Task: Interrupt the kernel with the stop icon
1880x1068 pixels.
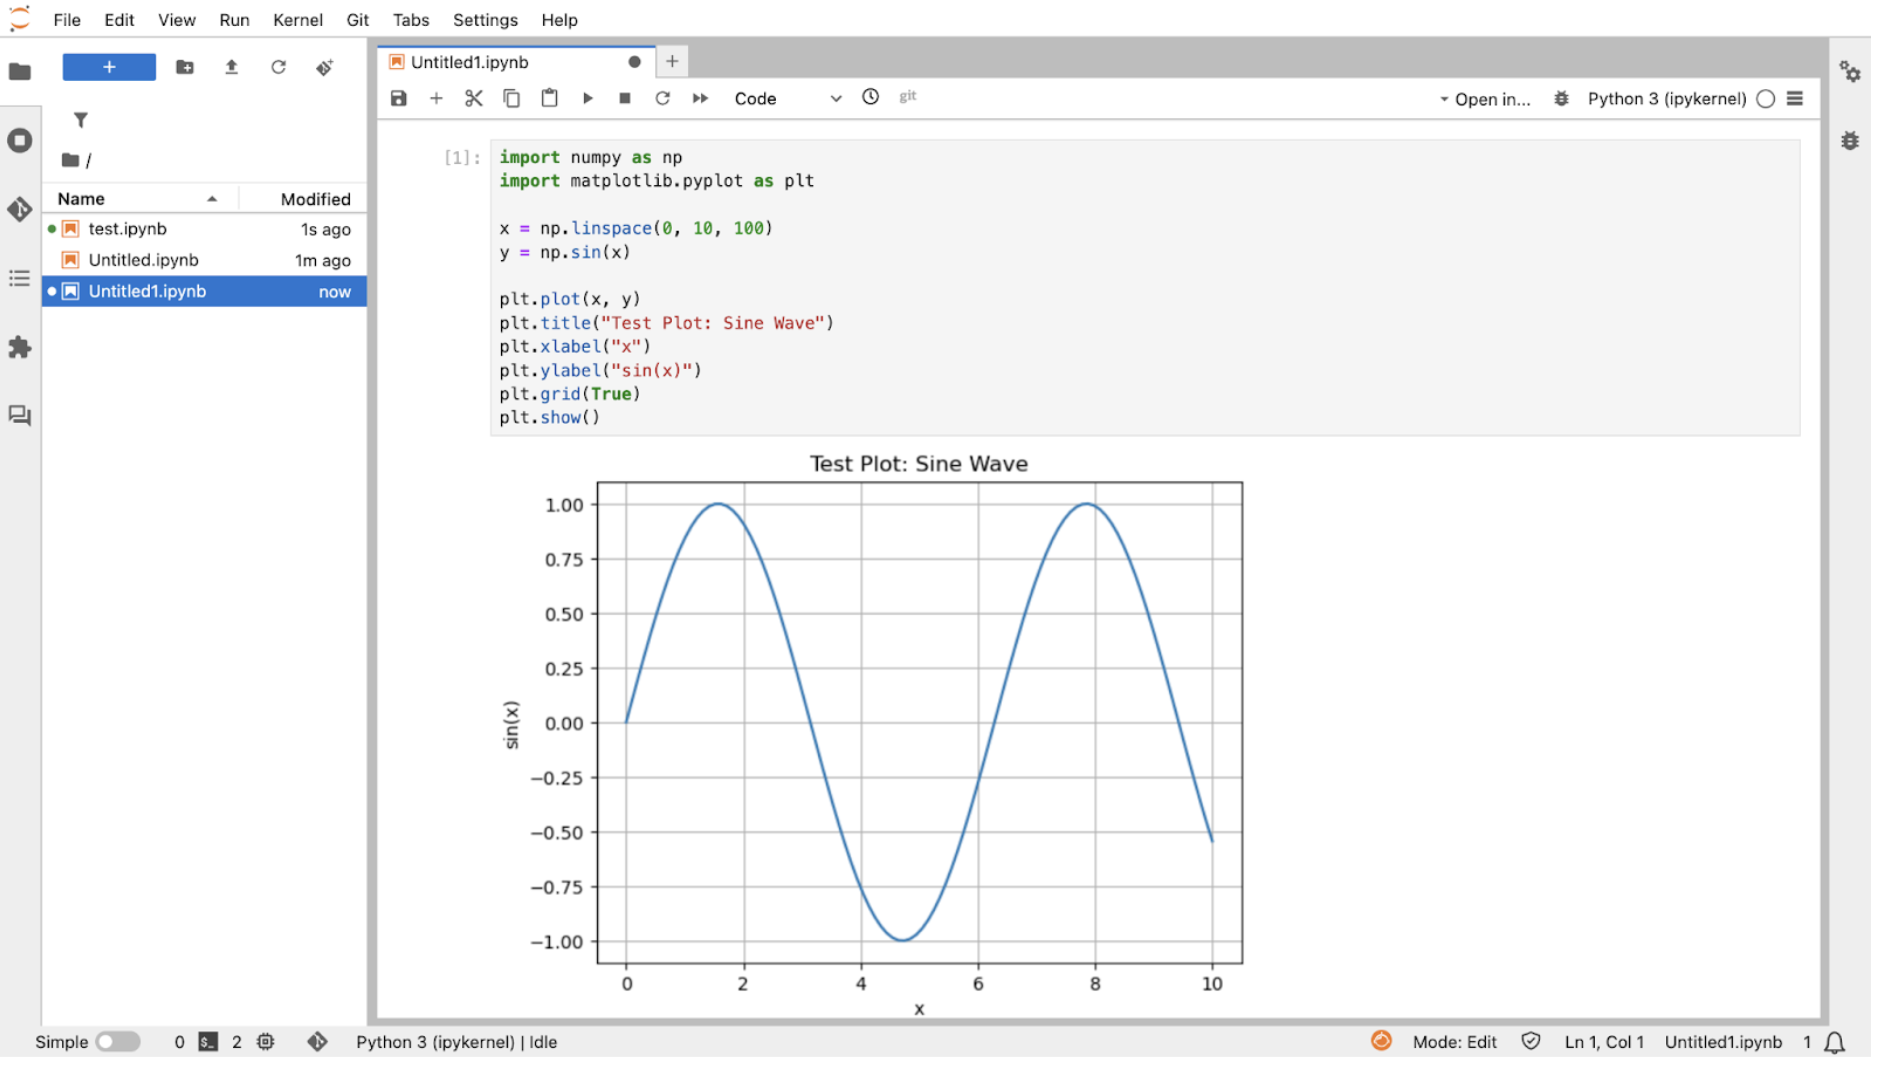Action: click(x=625, y=98)
